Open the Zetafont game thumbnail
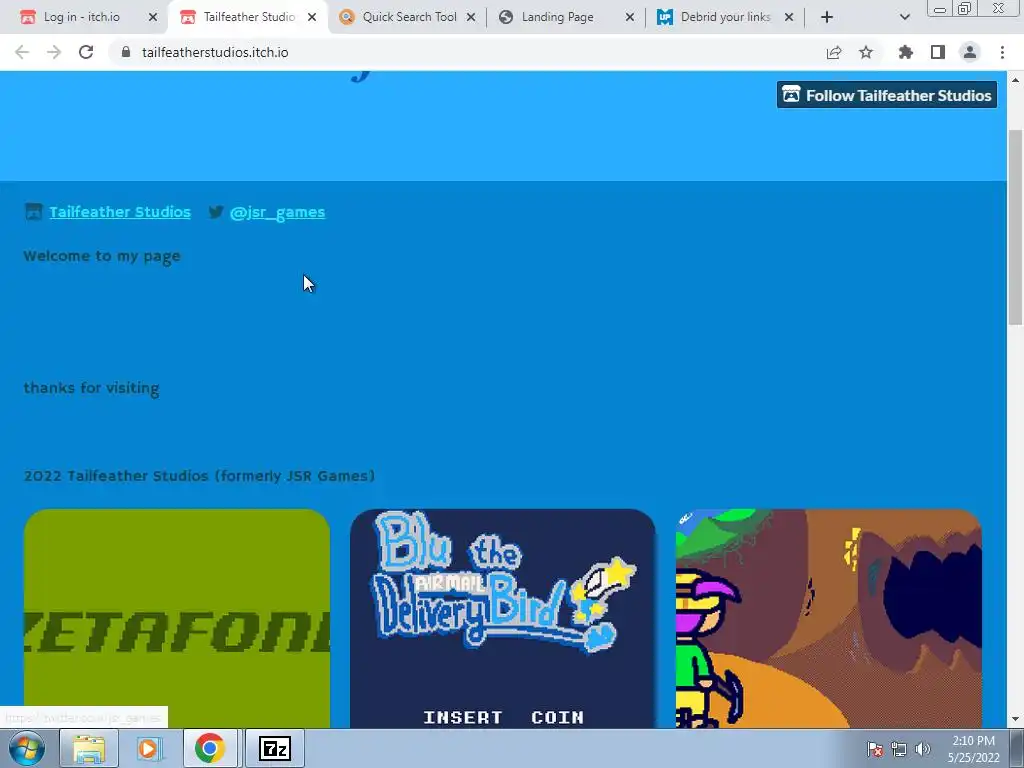The height and width of the screenshot is (768, 1024). (177, 618)
